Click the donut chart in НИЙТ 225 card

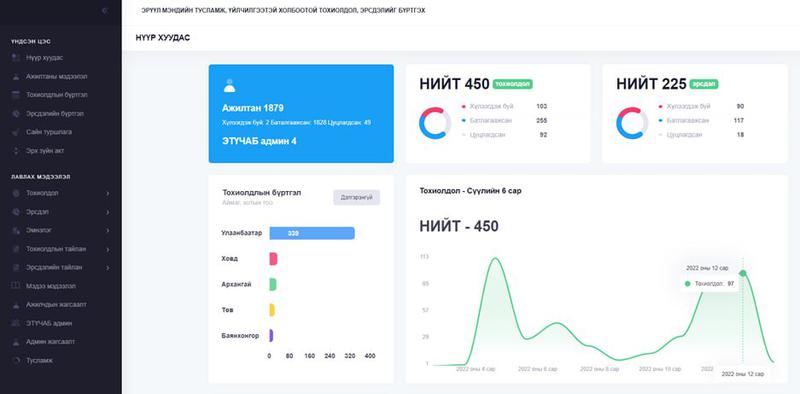[x=632, y=123]
